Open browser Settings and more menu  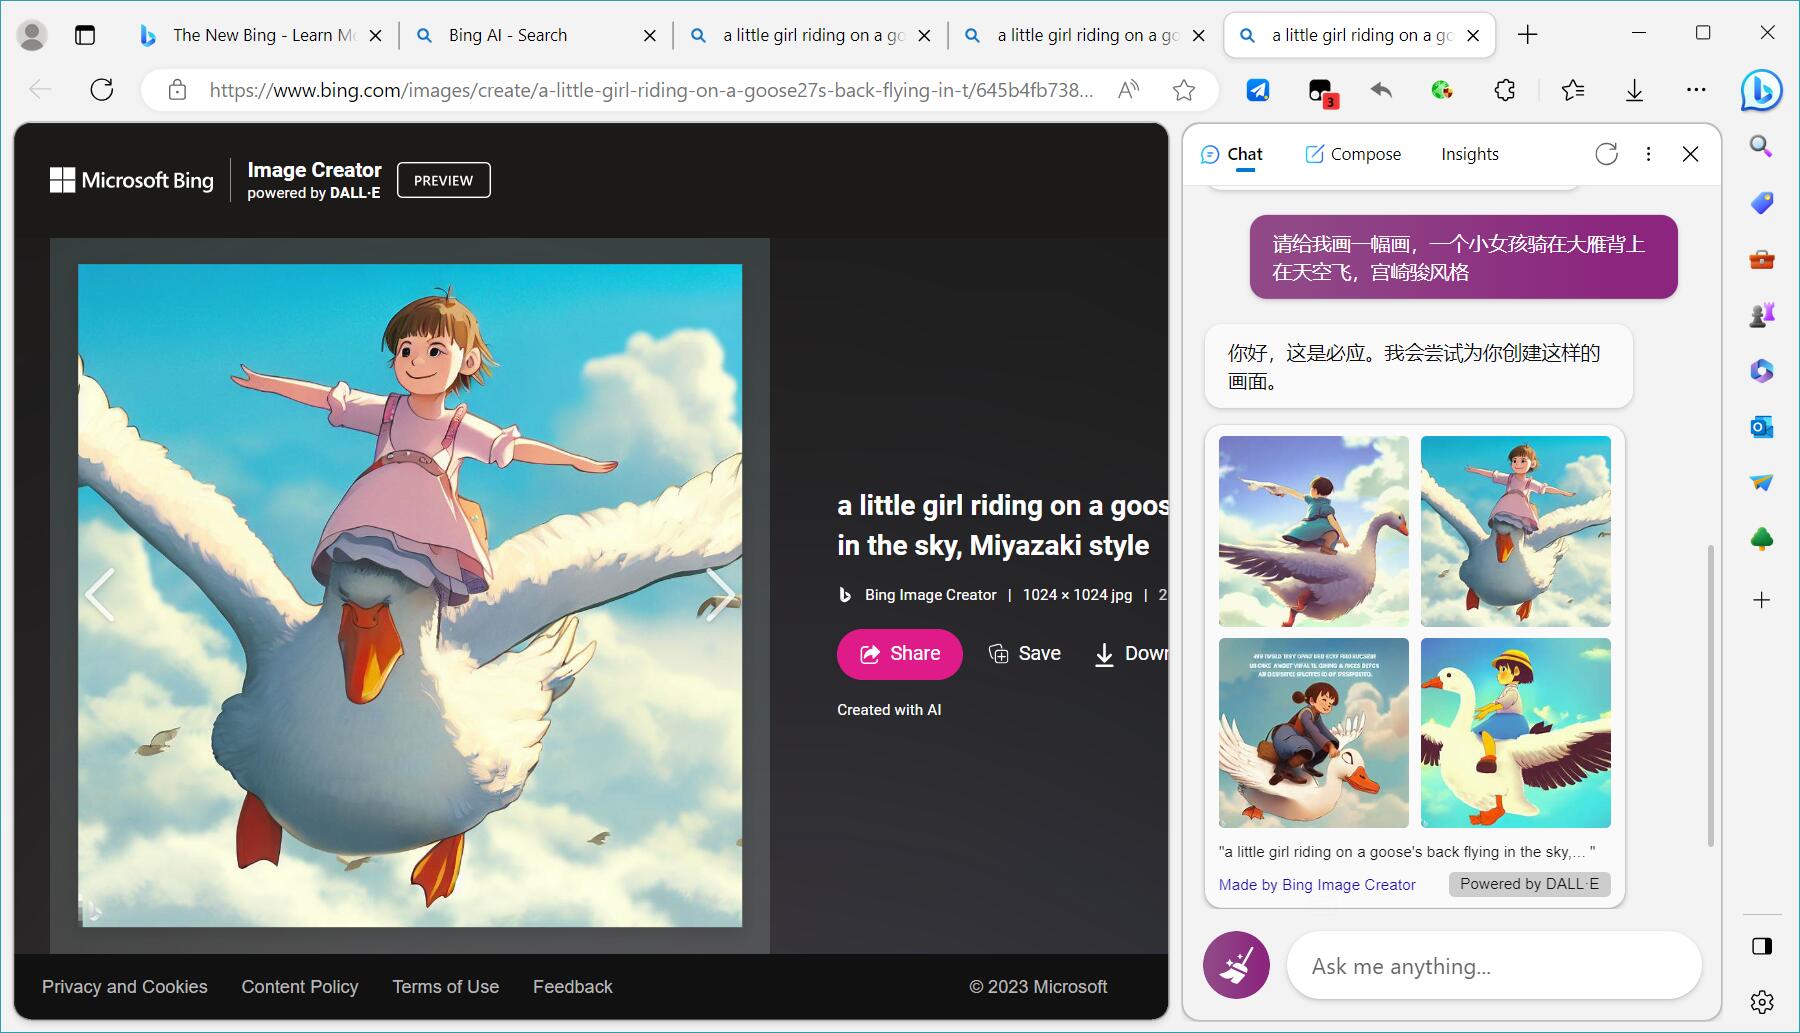(x=1696, y=91)
